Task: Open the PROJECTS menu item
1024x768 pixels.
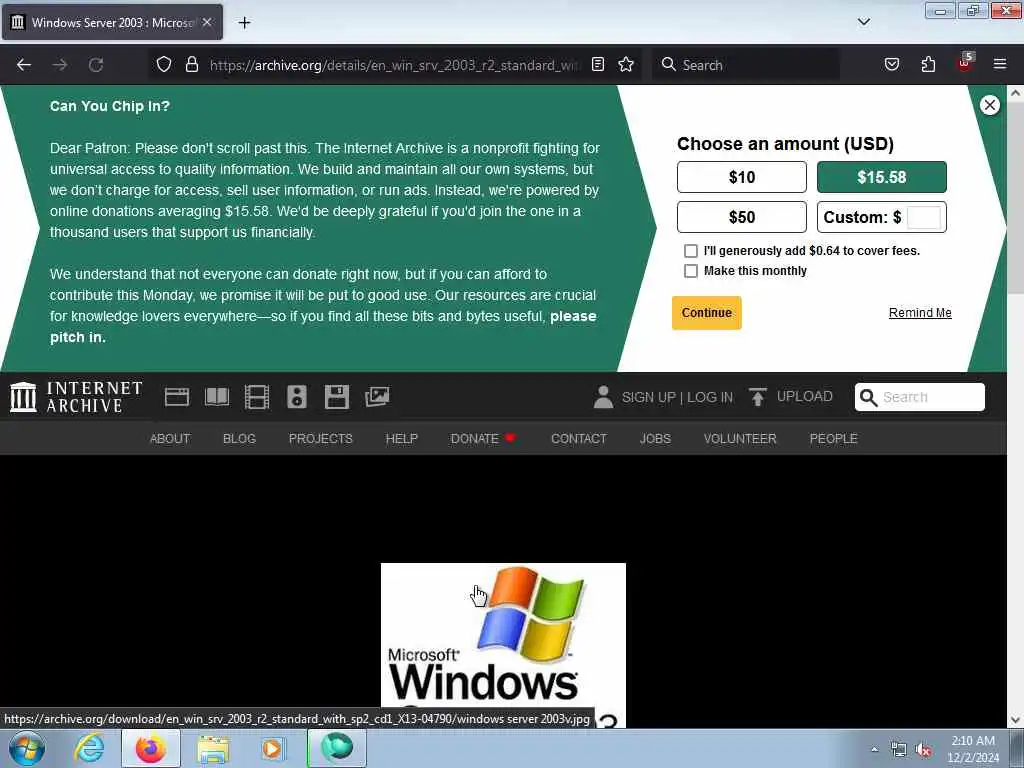Action: point(321,439)
